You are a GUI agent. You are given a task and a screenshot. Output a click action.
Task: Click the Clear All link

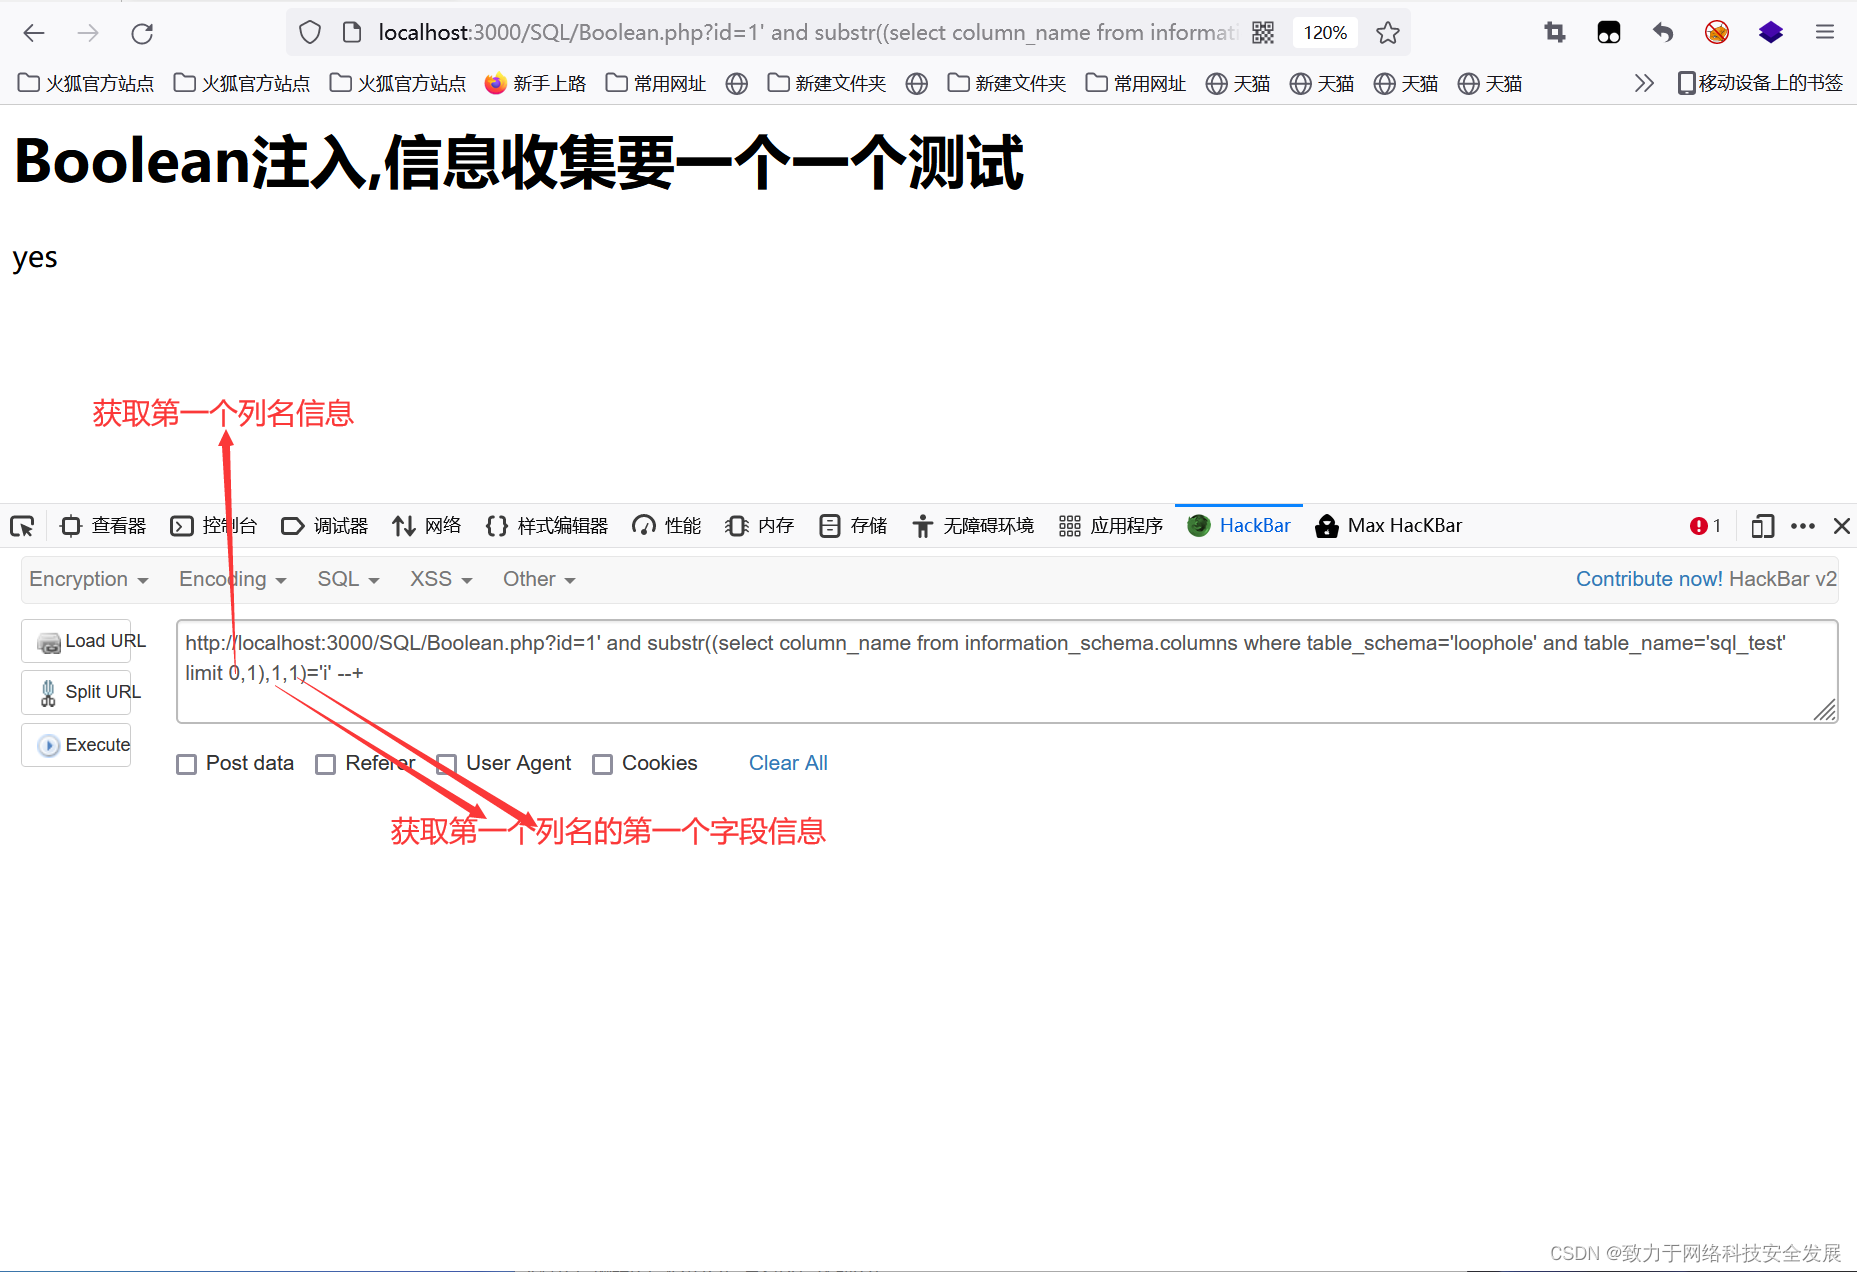pos(787,763)
